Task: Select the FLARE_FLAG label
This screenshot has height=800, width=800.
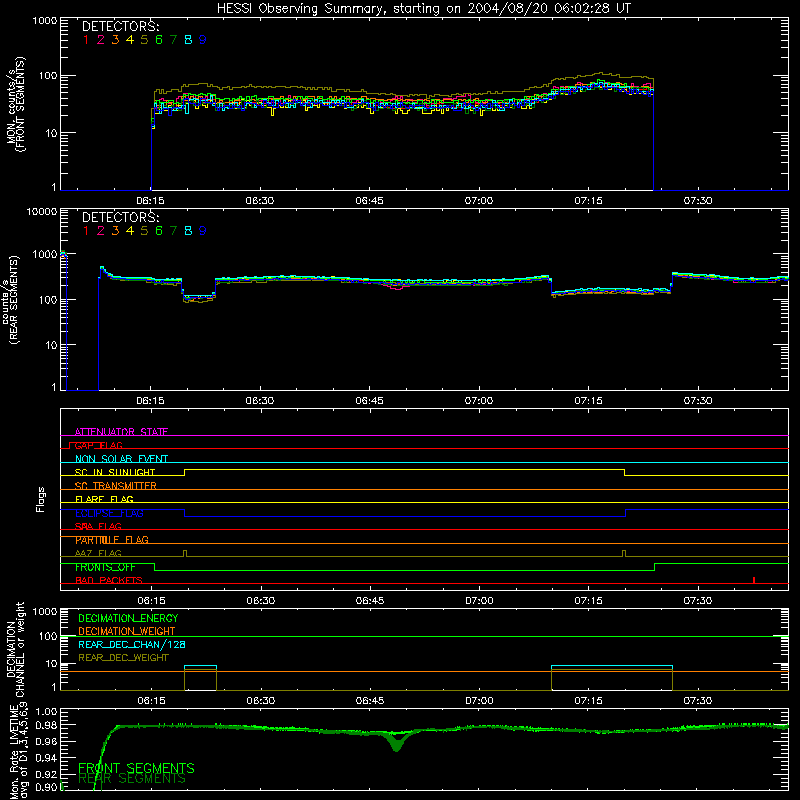Action: click(104, 499)
